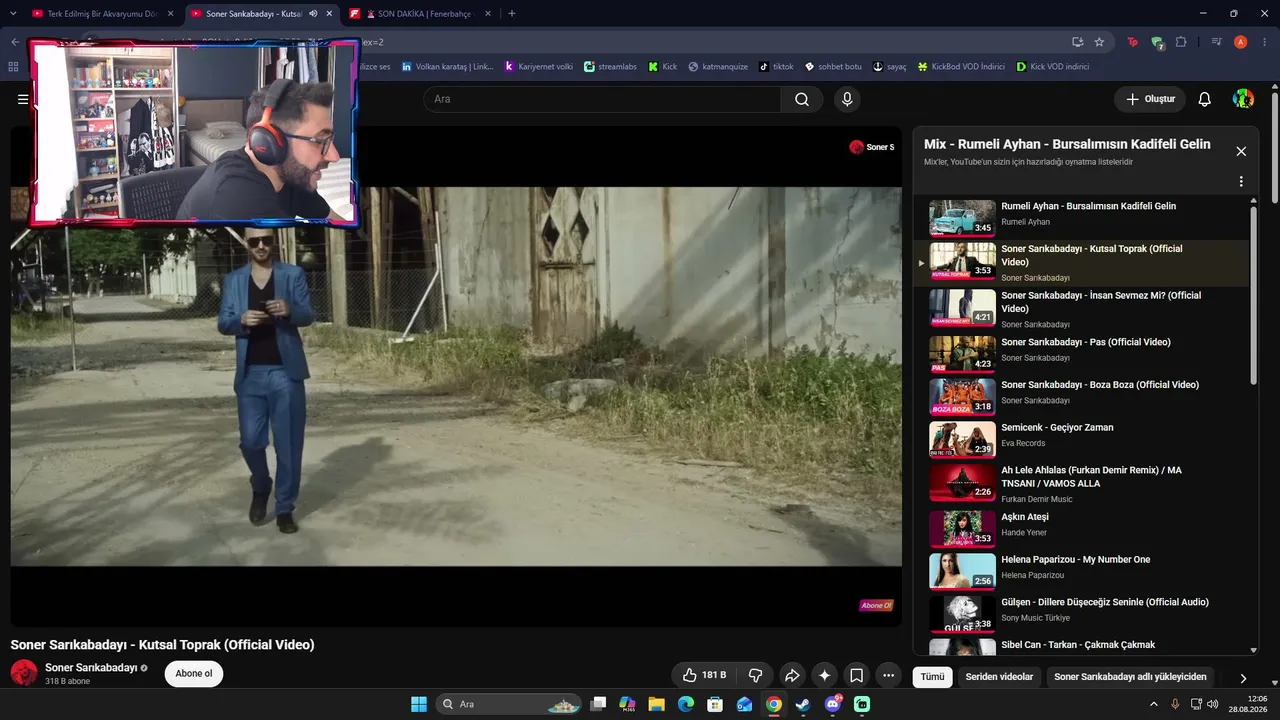Open Discord from the taskbar
1280x720 pixels.
832,704
